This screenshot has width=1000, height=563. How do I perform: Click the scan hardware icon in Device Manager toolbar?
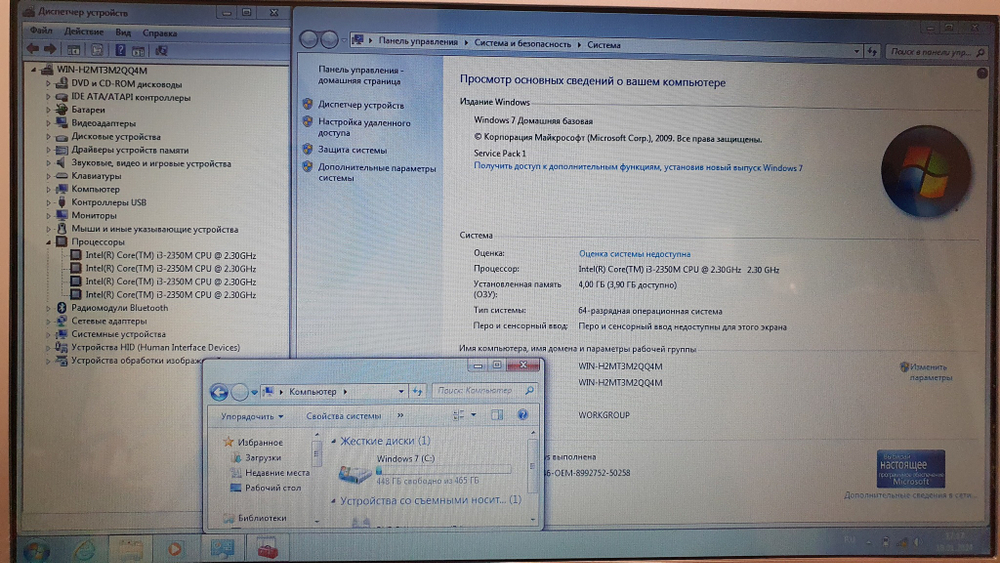click(161, 50)
